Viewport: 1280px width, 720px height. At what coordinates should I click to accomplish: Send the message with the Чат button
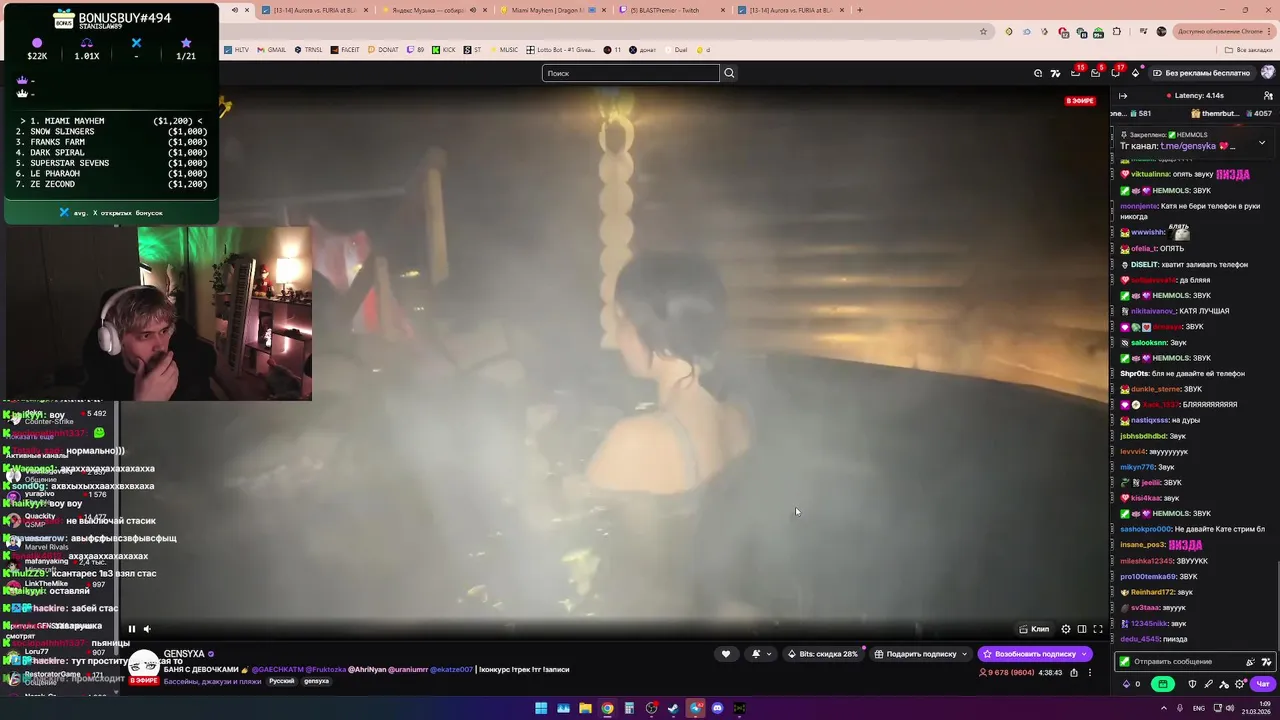coord(1263,684)
